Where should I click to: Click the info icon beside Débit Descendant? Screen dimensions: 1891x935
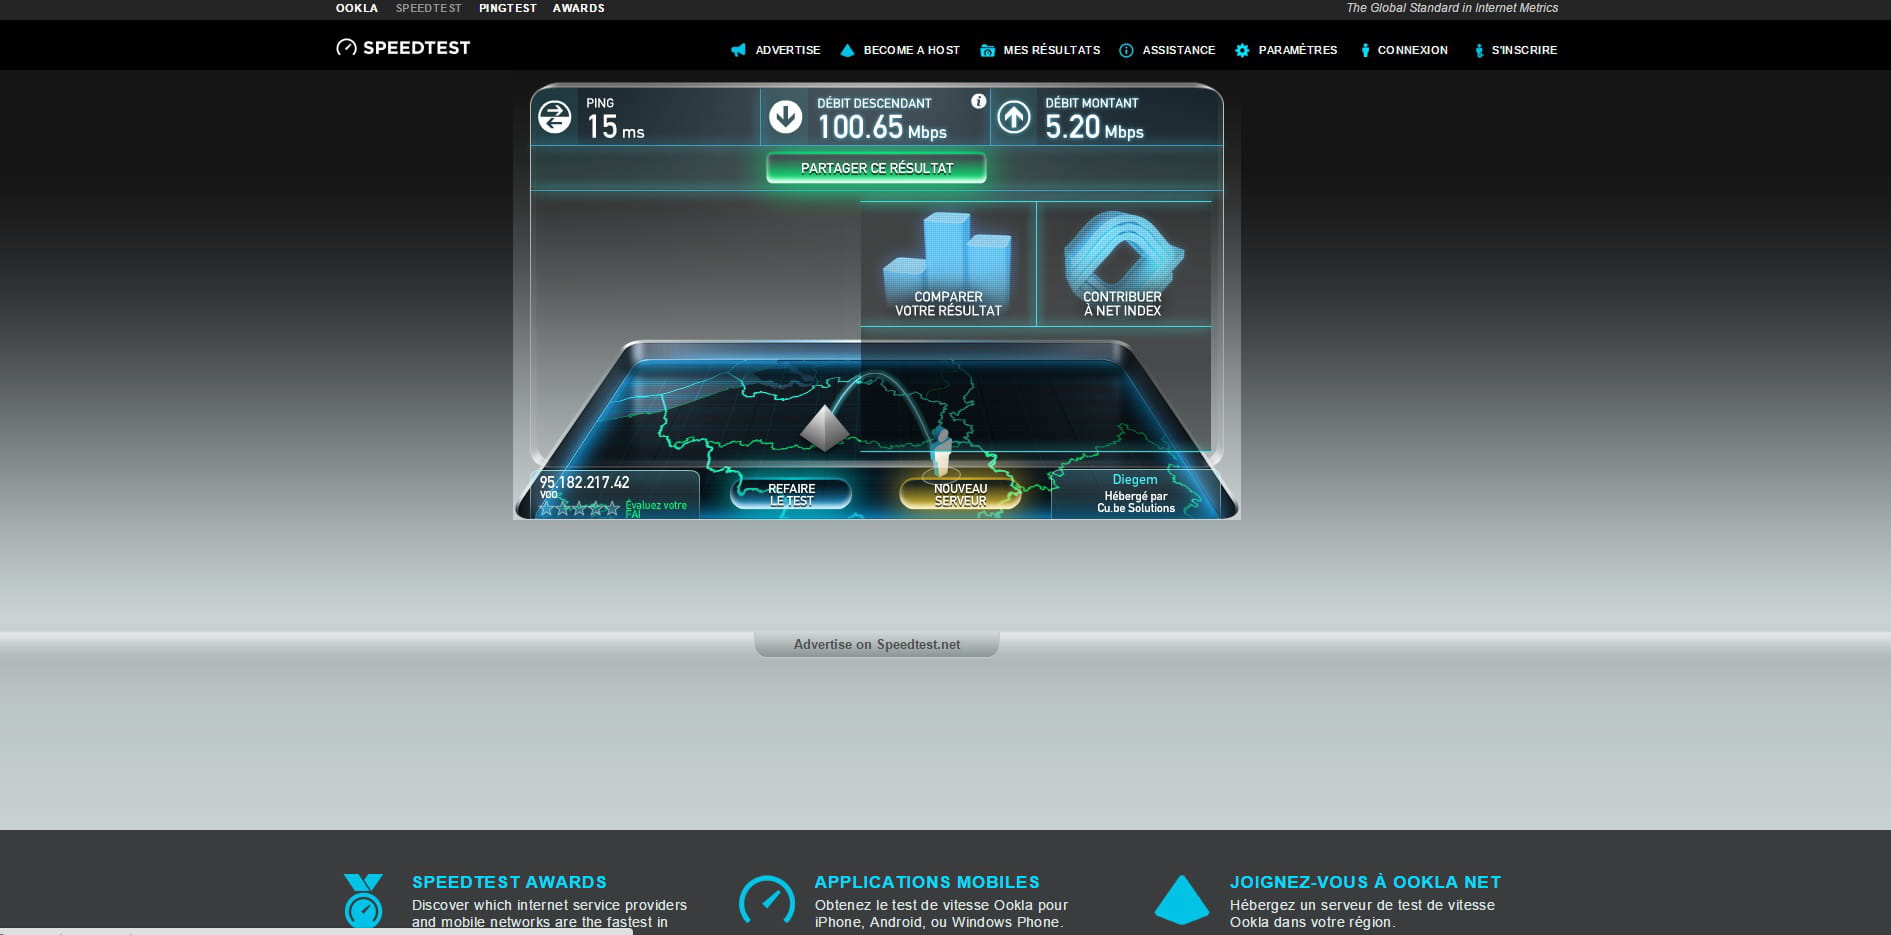tap(978, 101)
